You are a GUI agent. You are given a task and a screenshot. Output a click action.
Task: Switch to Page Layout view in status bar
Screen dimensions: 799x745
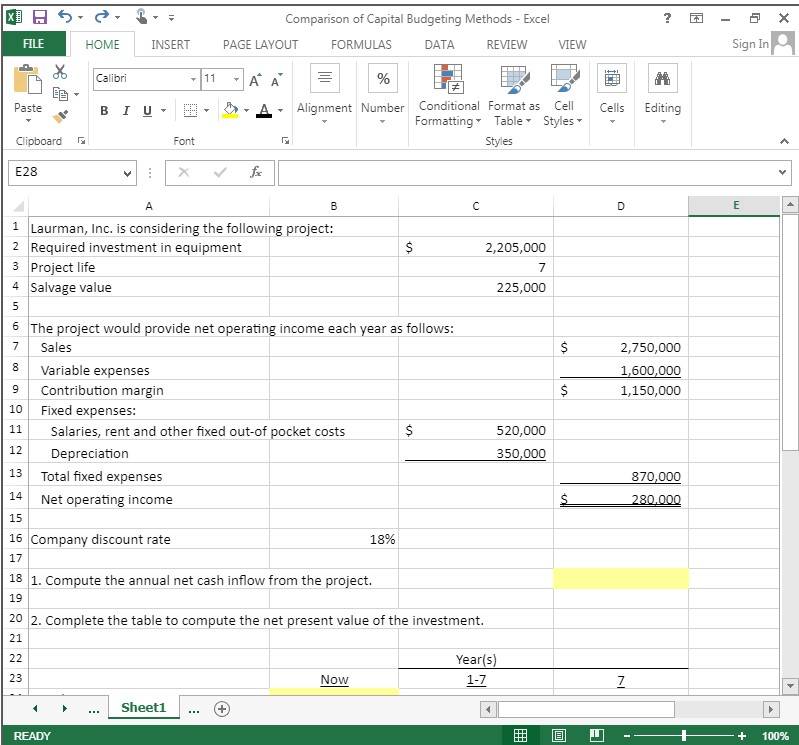(558, 735)
